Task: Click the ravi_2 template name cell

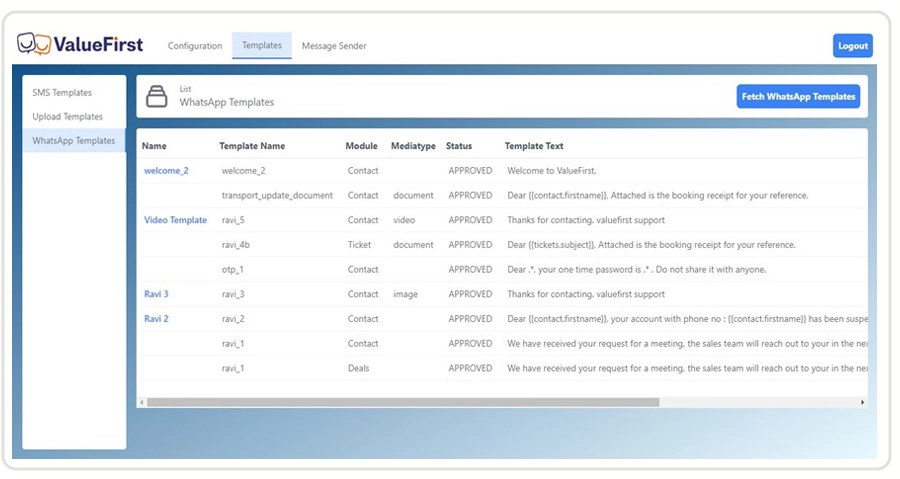Action: pyautogui.click(x=233, y=318)
